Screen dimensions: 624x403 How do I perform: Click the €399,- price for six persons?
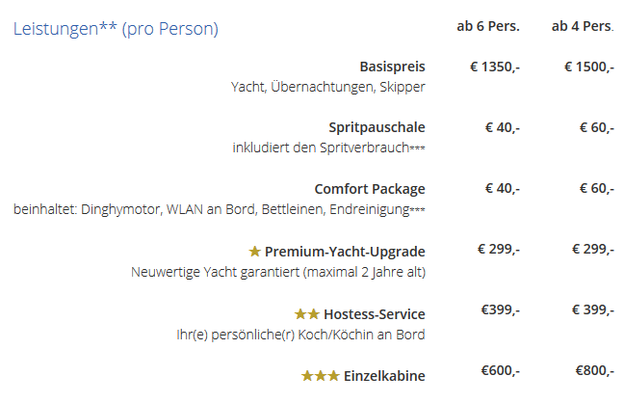click(x=500, y=310)
